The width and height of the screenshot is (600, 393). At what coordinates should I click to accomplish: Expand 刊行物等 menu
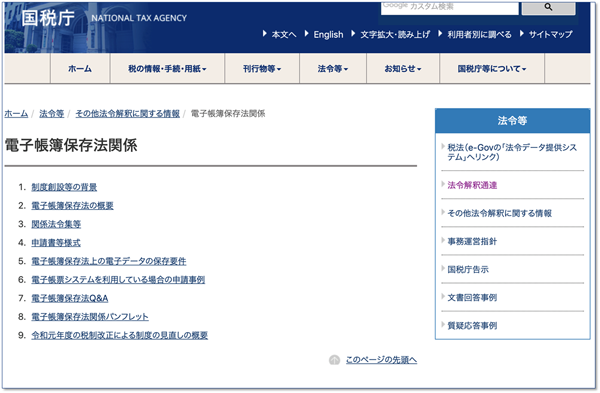(x=262, y=69)
